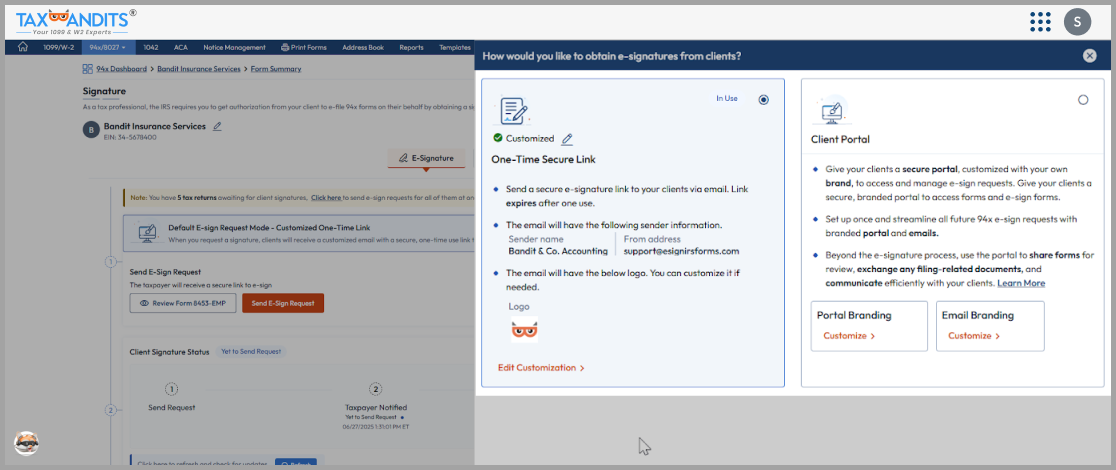
Task: Open the Reports menu
Action: (x=411, y=48)
